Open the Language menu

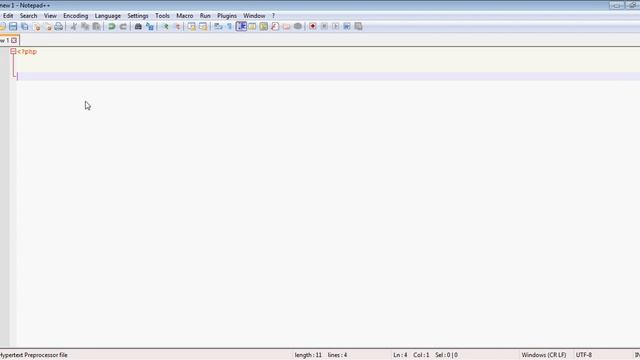(108, 16)
